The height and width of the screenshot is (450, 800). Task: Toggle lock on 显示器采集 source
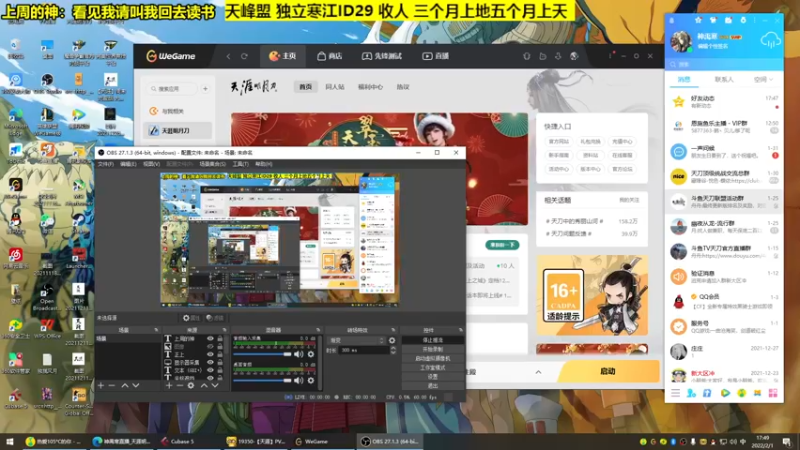(220, 362)
